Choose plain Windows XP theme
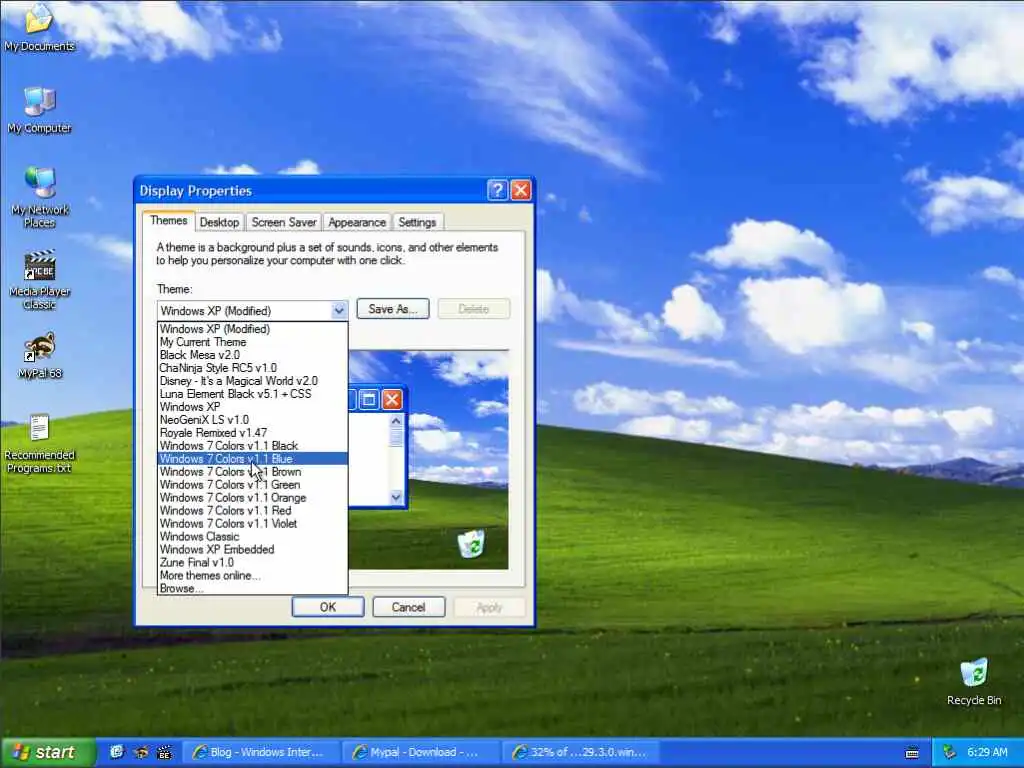 click(x=253, y=407)
